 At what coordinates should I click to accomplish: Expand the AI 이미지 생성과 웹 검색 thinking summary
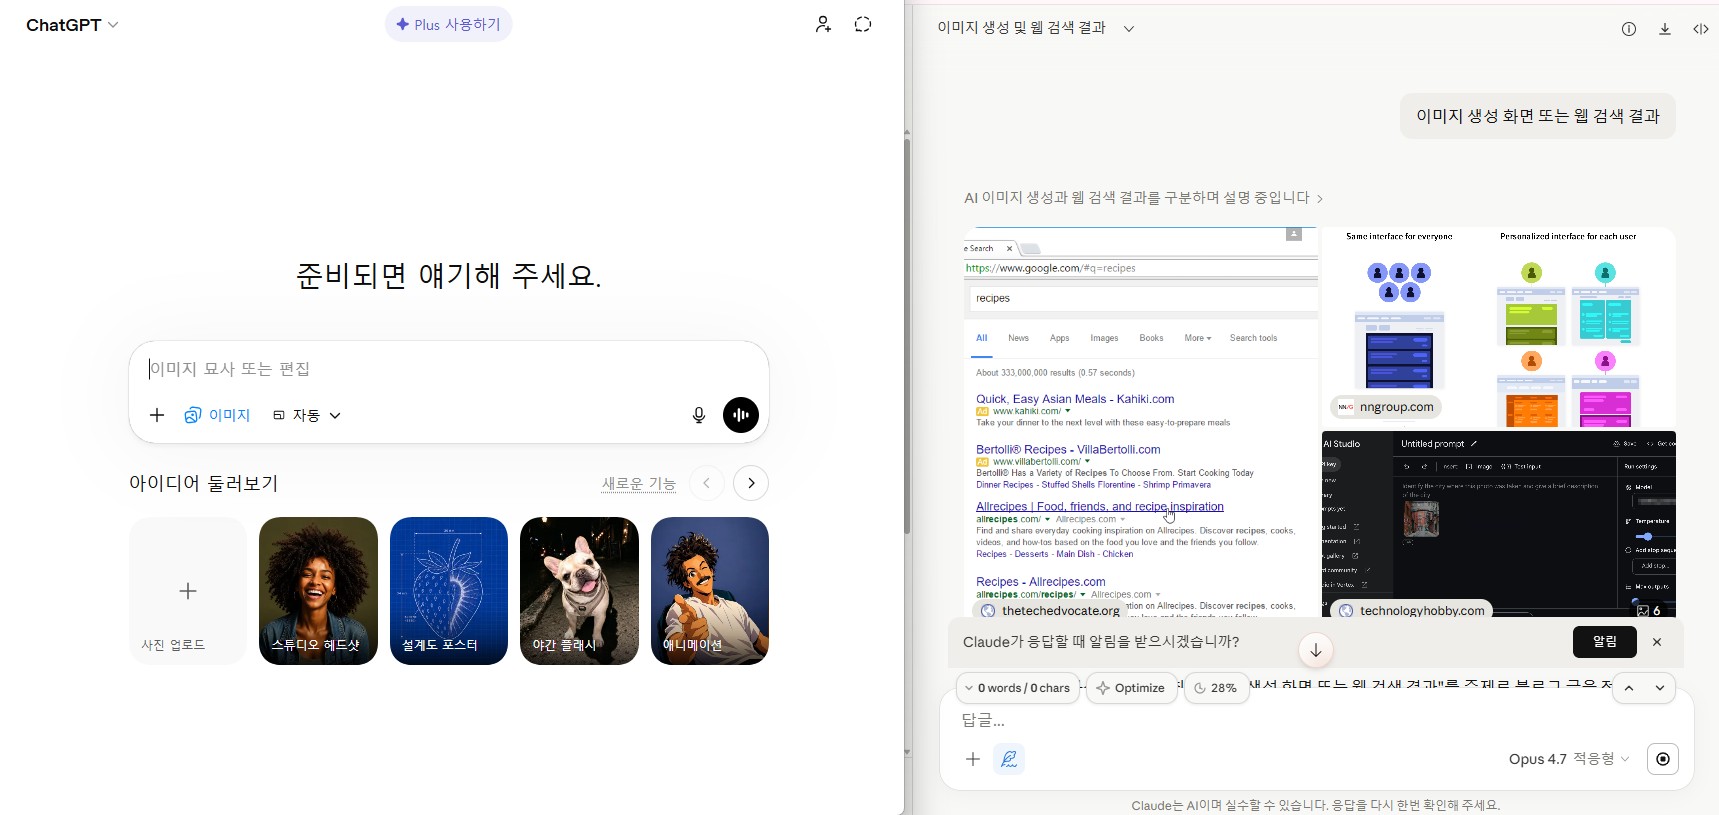[1143, 198]
